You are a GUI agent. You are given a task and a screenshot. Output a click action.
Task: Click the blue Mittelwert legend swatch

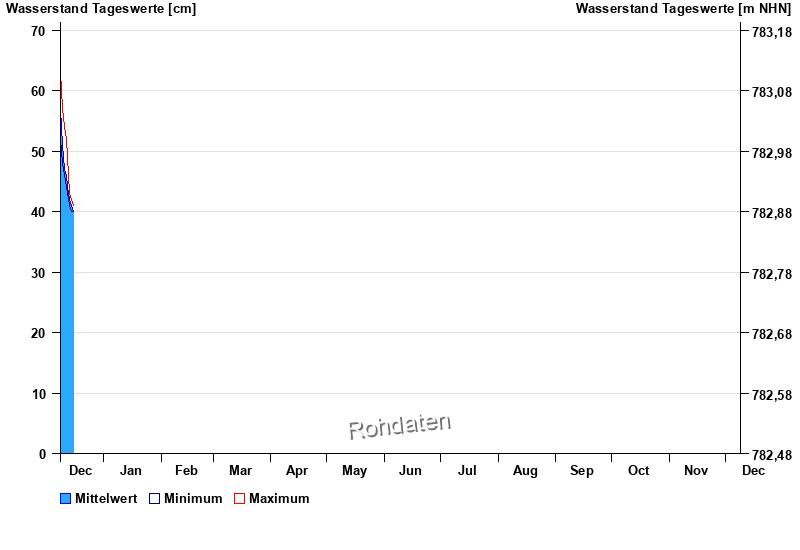pyautogui.click(x=66, y=499)
